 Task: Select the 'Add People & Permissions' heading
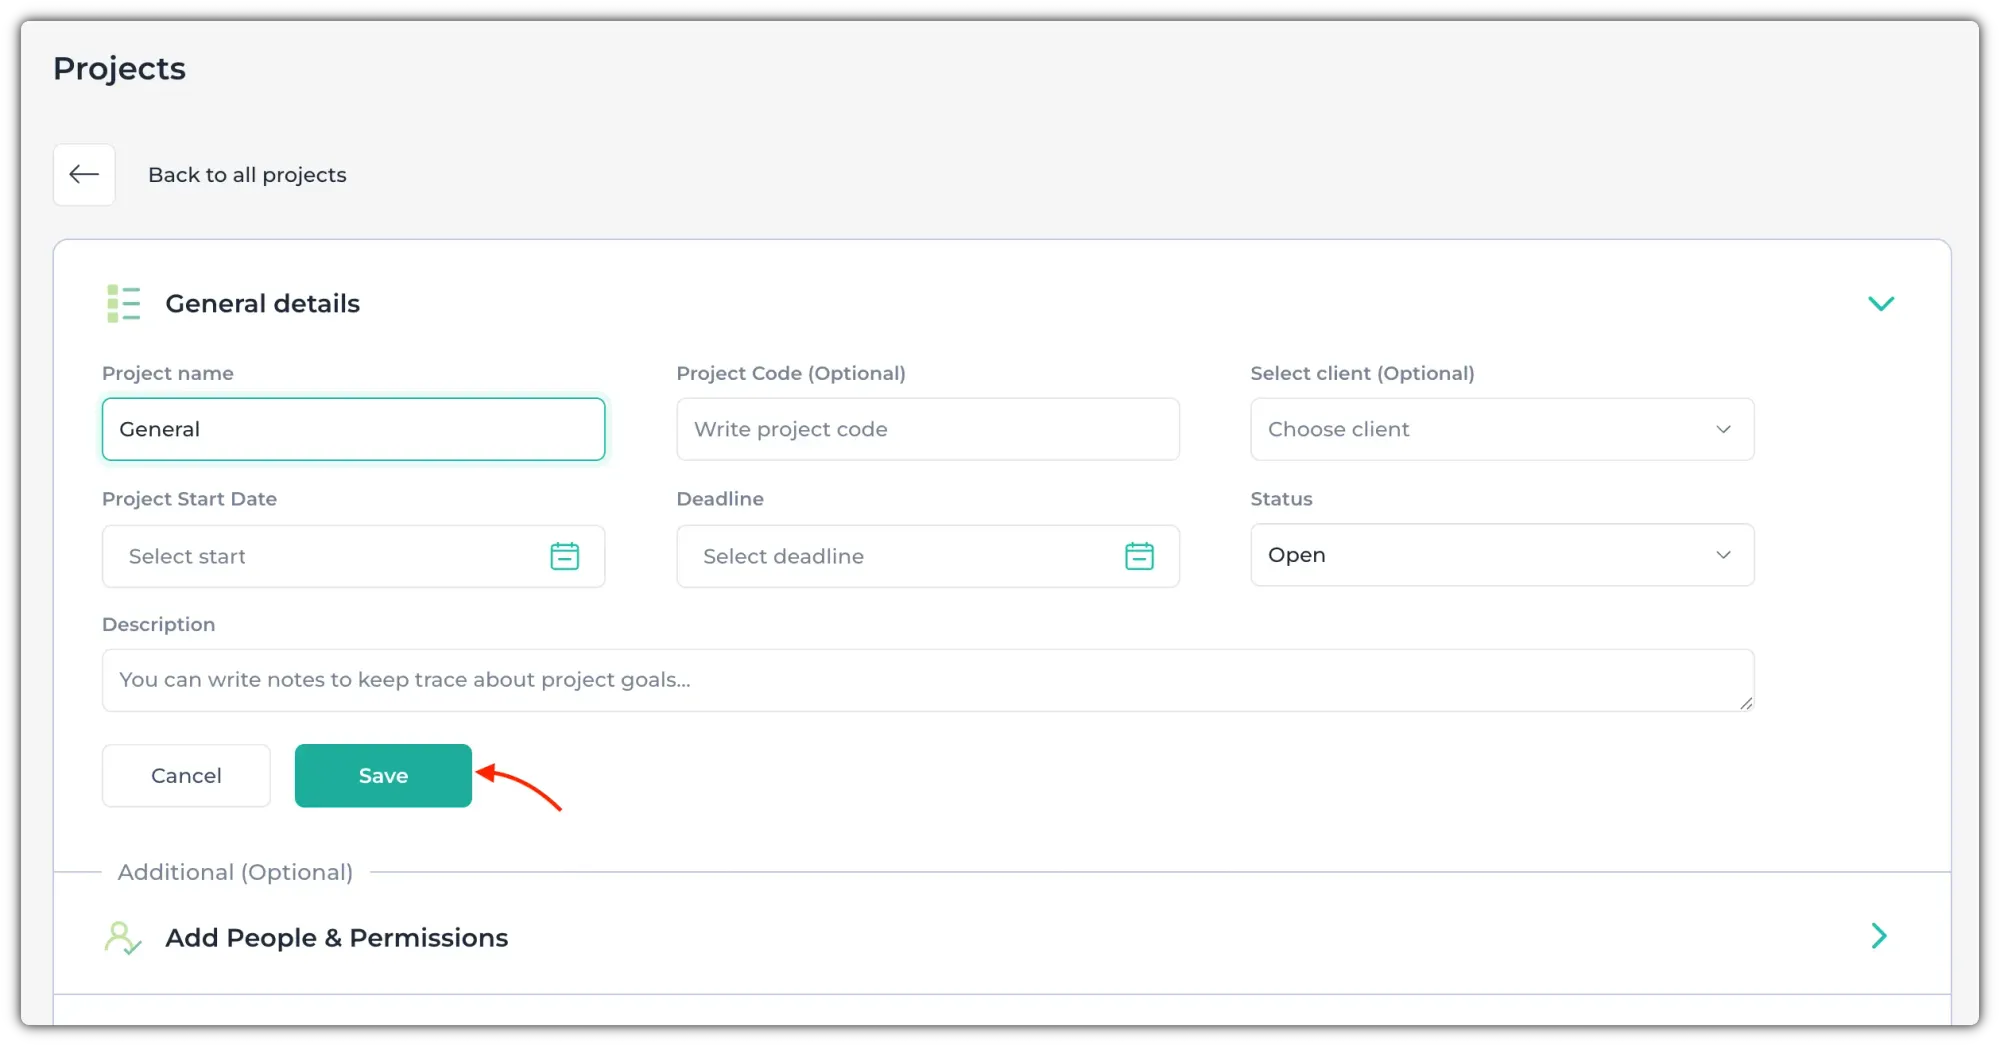(336, 938)
